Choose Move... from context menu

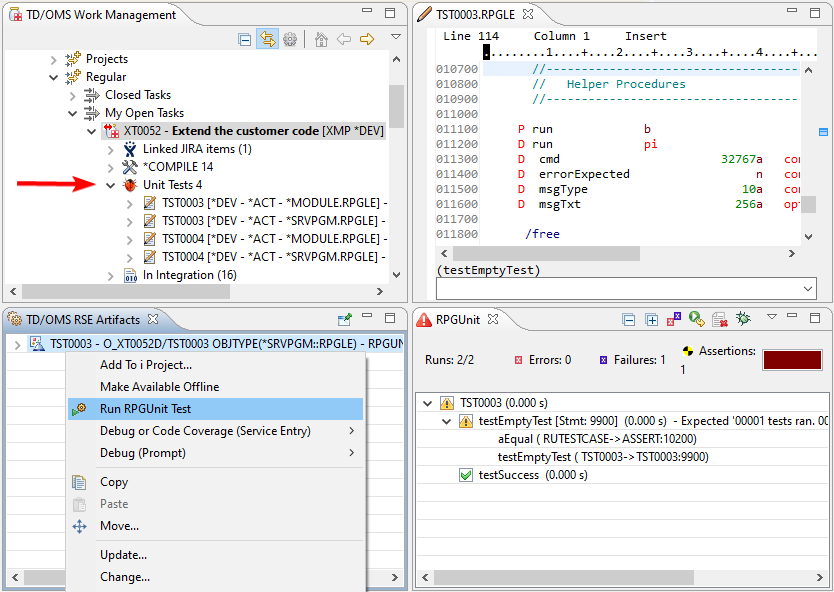pyautogui.click(x=215, y=526)
